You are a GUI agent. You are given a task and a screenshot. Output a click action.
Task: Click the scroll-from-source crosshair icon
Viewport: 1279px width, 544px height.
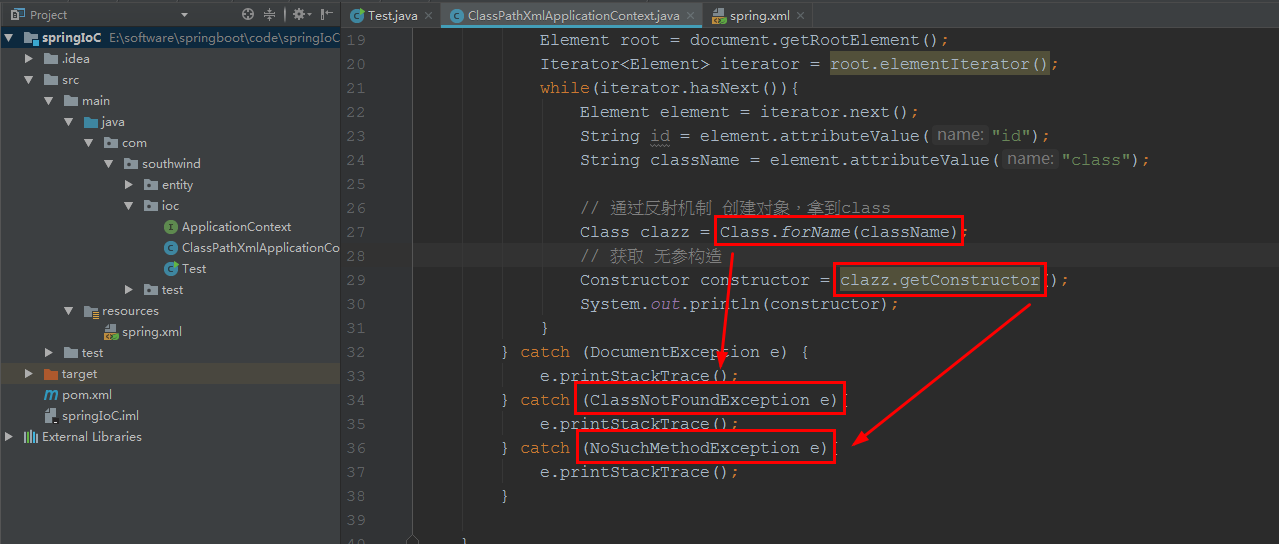point(248,14)
